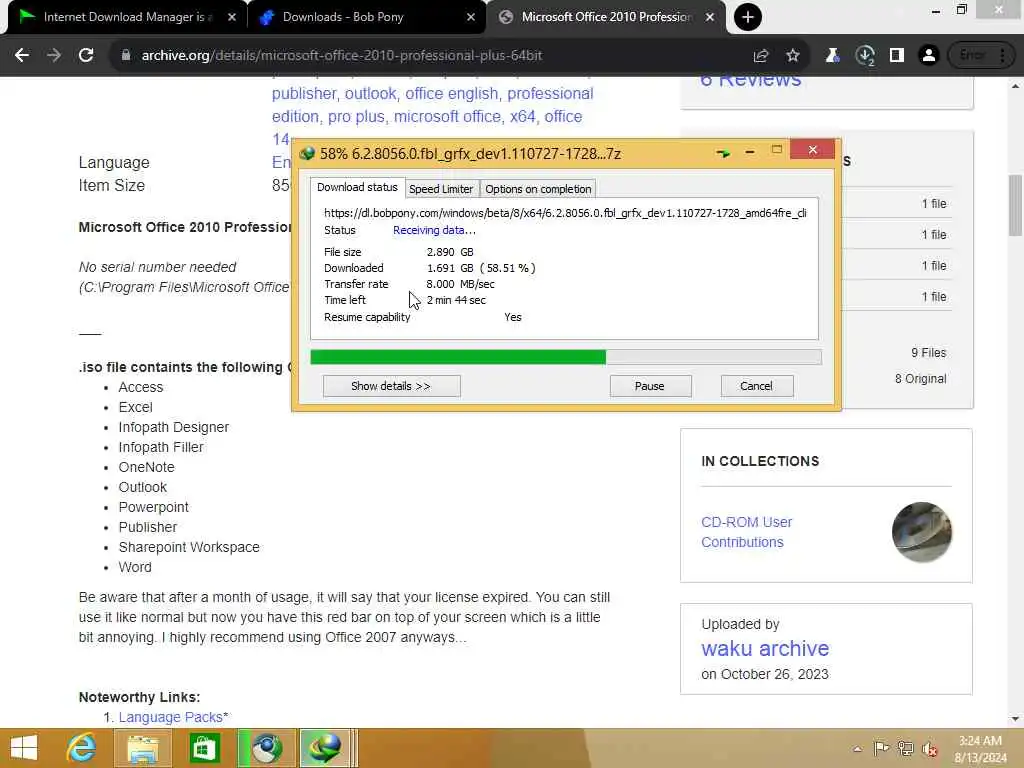1024x768 pixels.
Task: Click the CD-ROM collection thumbnail
Action: [x=921, y=532]
